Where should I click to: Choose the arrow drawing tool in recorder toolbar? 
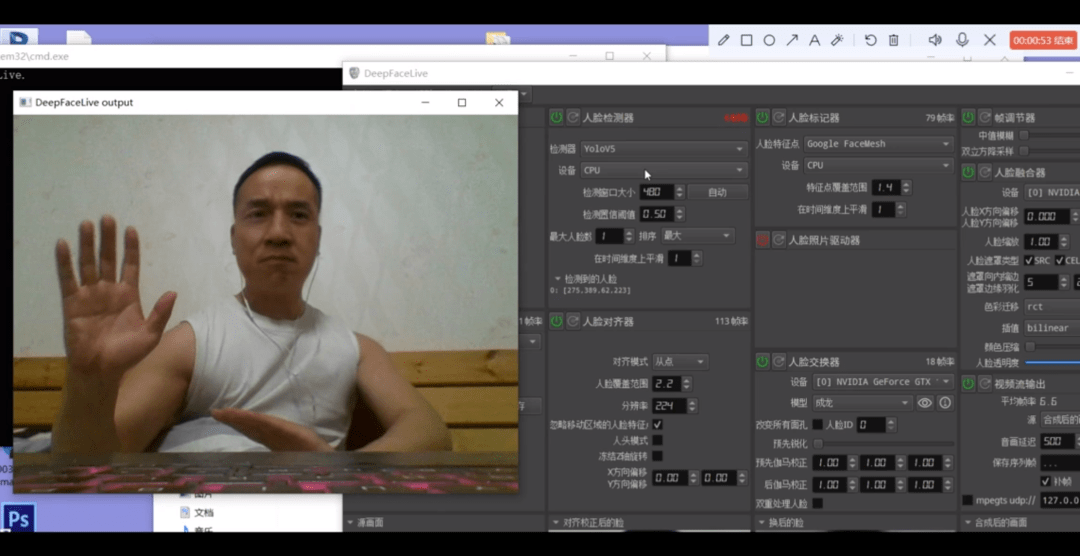(792, 40)
